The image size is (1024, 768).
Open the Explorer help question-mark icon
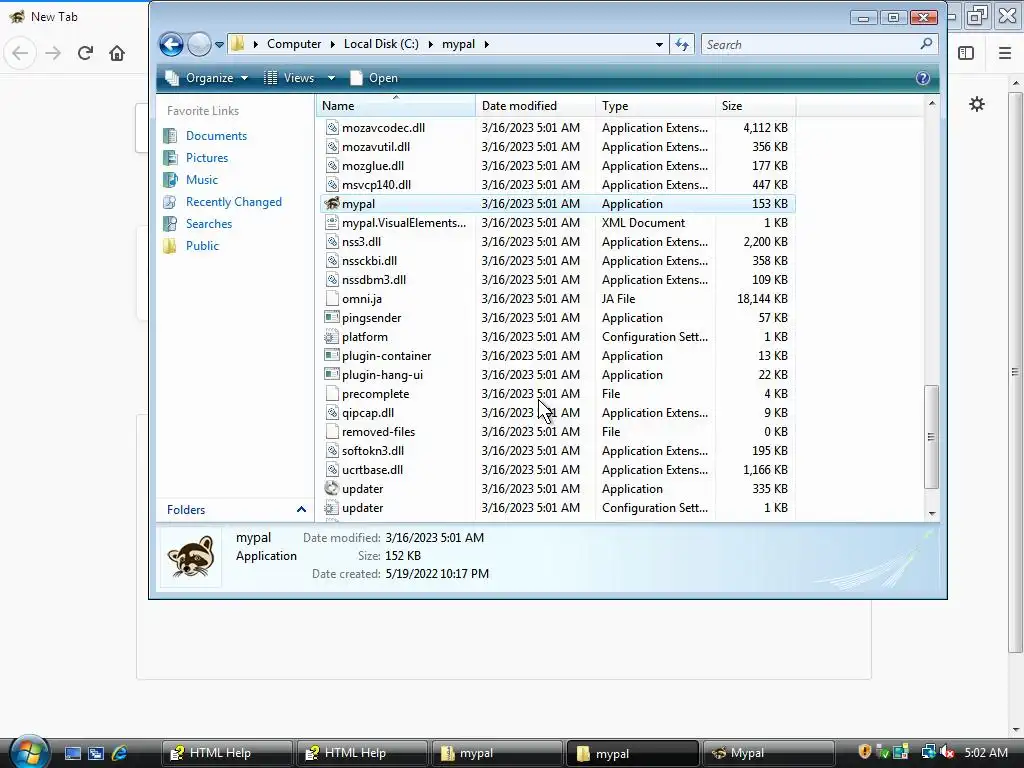pyautogui.click(x=922, y=78)
